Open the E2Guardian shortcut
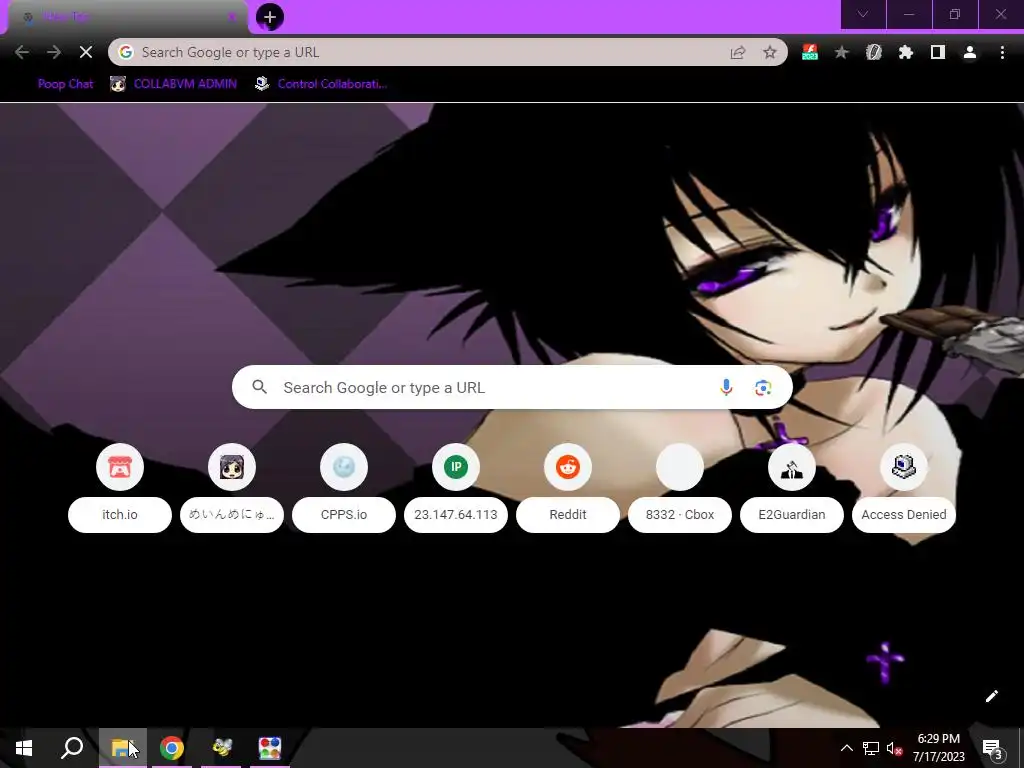The height and width of the screenshot is (768, 1024). click(x=792, y=488)
